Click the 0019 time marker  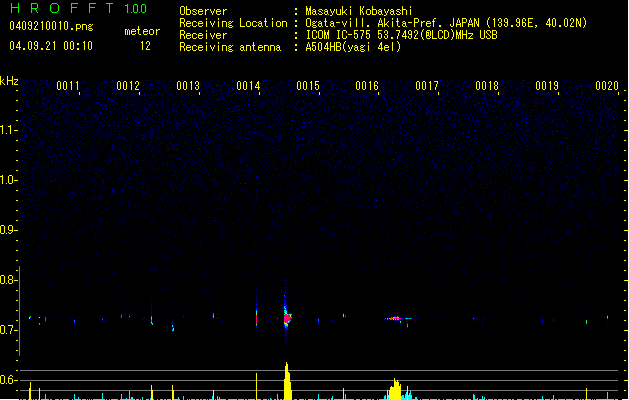(x=547, y=86)
